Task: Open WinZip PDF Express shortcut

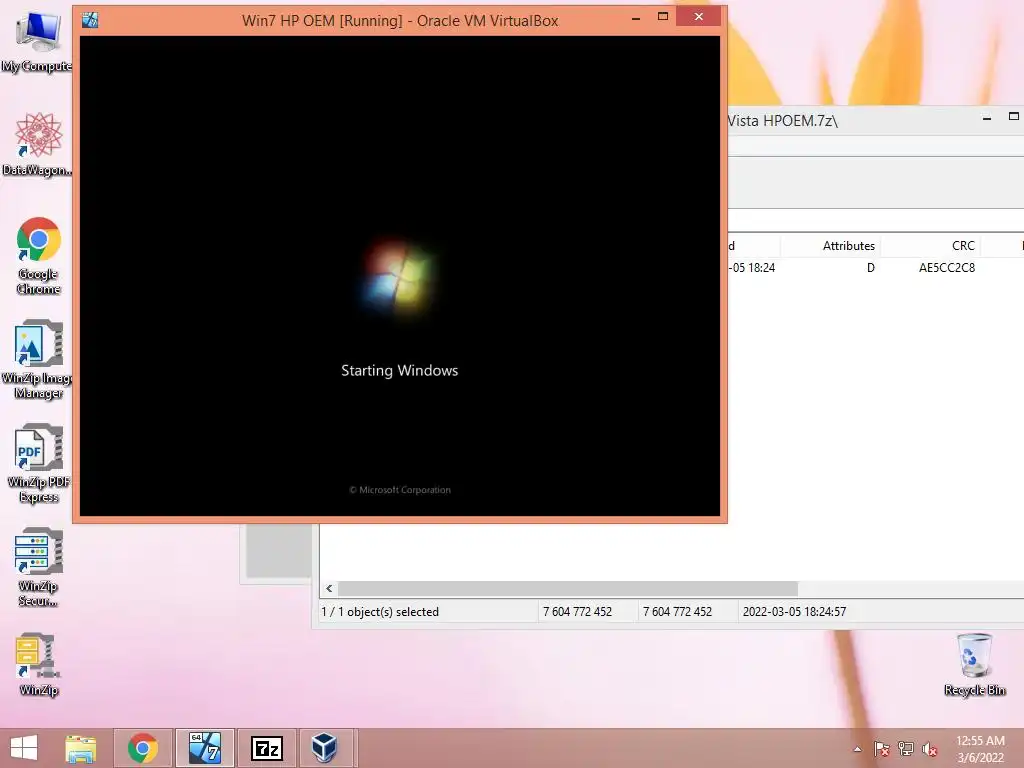Action: [38, 463]
